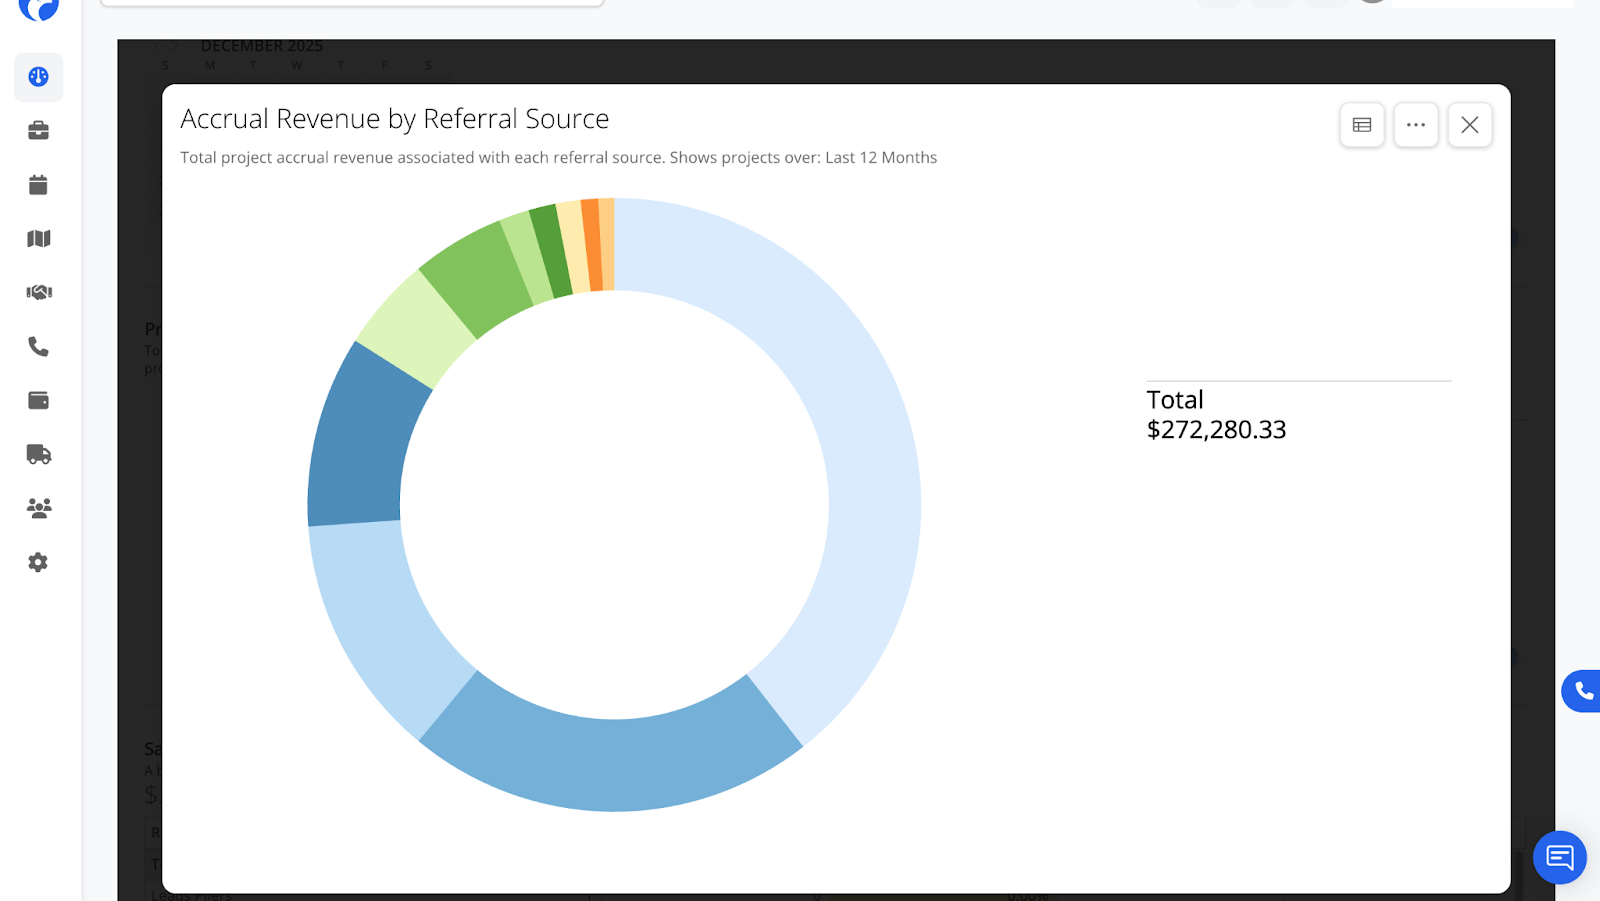Open the briefcase jobs icon in sidebar
This screenshot has width=1600, height=901.
[x=38, y=131]
